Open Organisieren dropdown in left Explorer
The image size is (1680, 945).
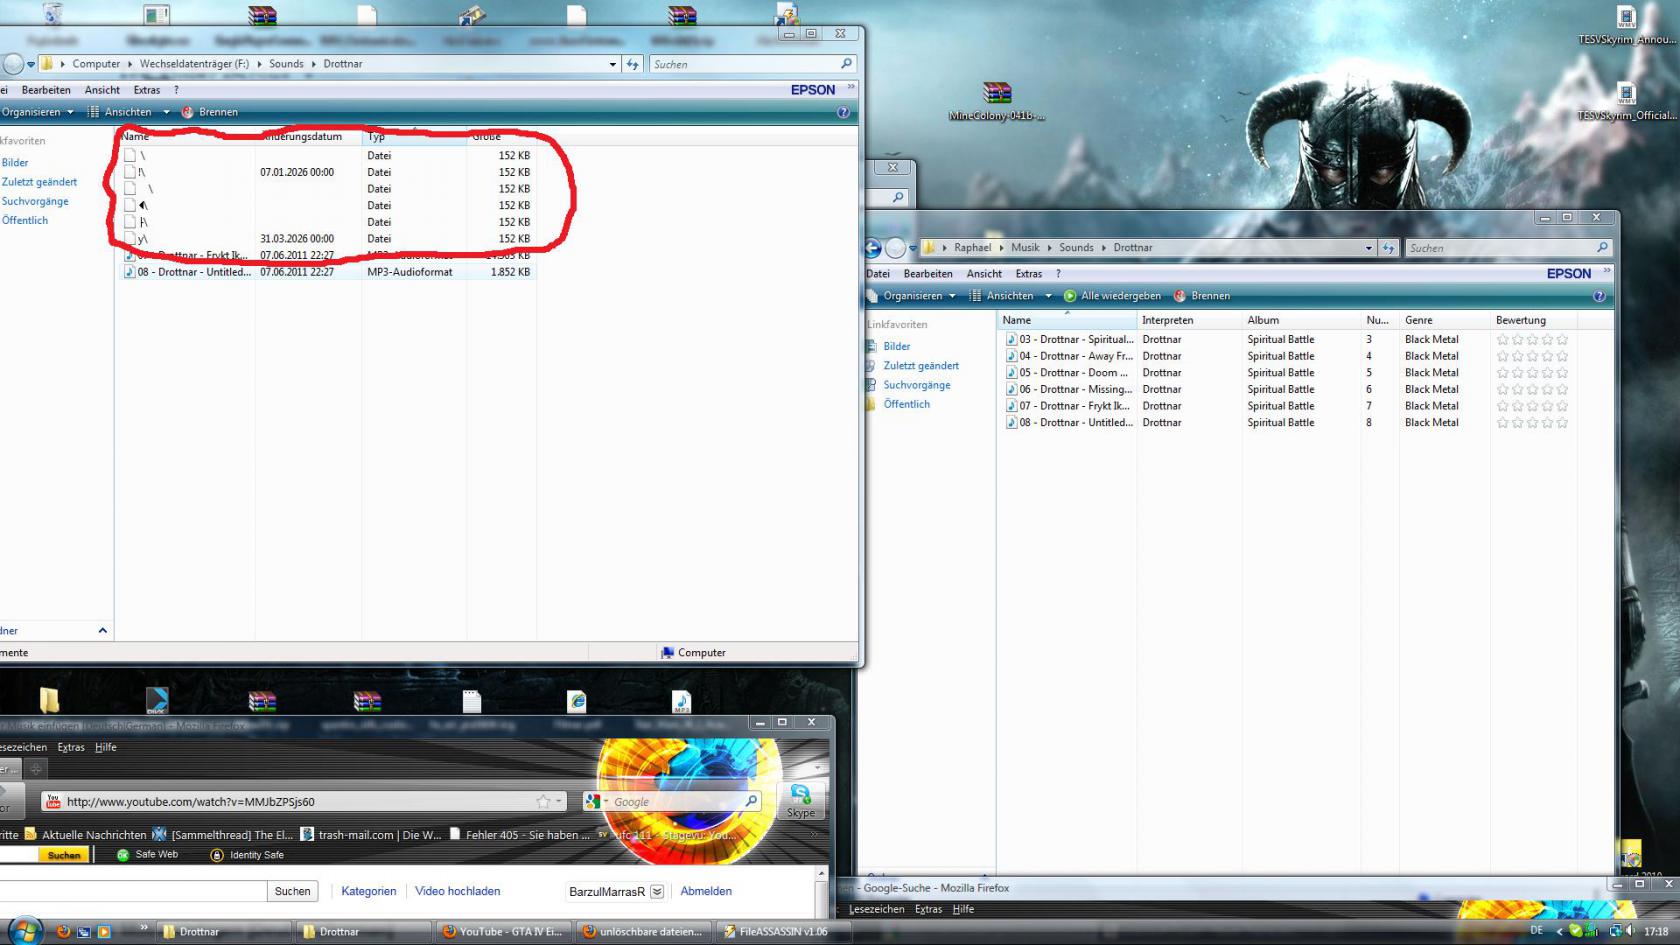pyautogui.click(x=38, y=112)
